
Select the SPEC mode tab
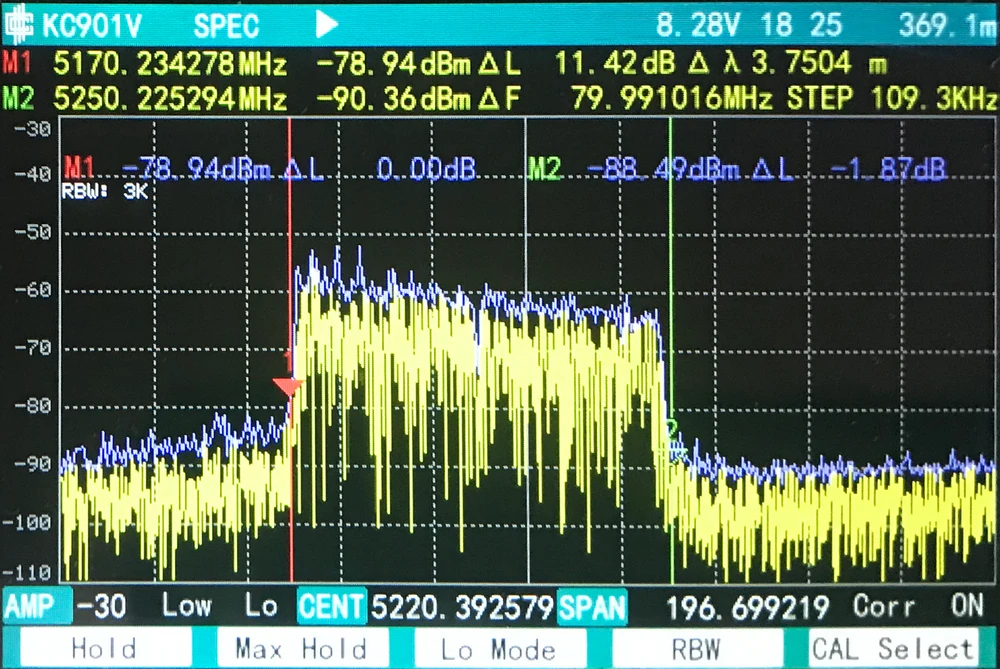pyautogui.click(x=224, y=24)
